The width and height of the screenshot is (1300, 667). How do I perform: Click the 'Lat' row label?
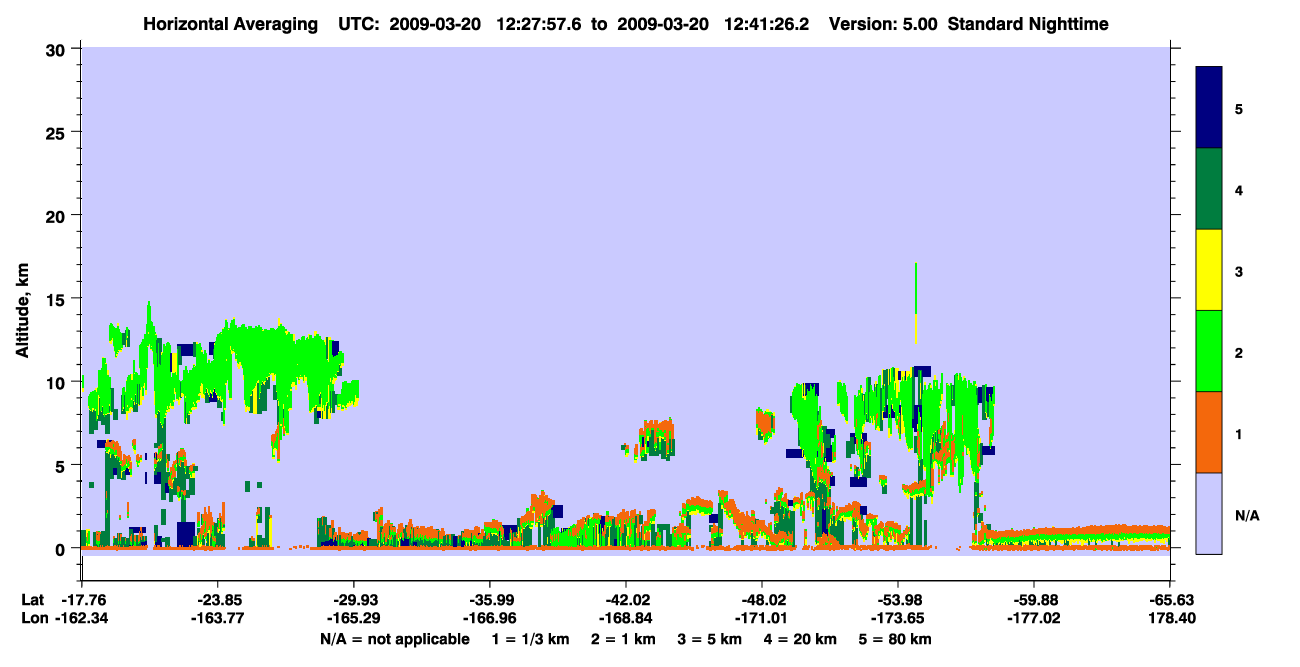coord(31,600)
